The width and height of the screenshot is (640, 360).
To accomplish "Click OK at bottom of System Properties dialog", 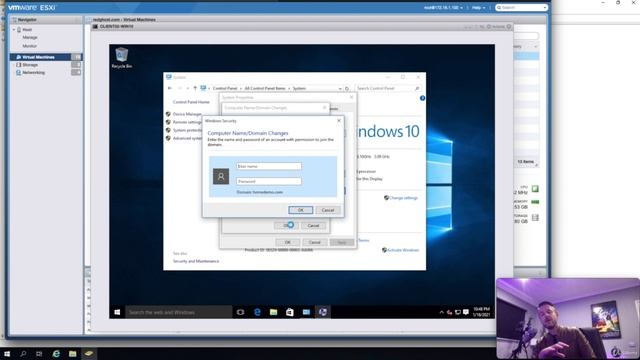I will 287,242.
